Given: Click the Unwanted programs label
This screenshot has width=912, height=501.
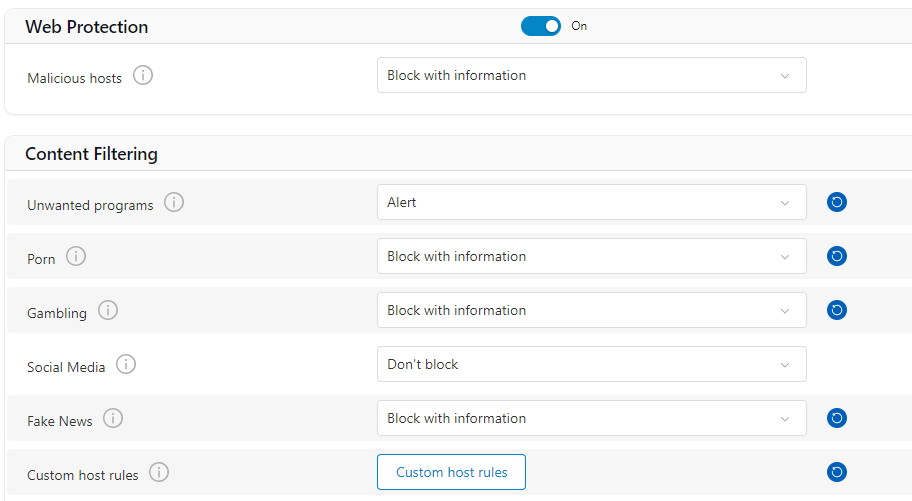Looking at the screenshot, I should 90,205.
